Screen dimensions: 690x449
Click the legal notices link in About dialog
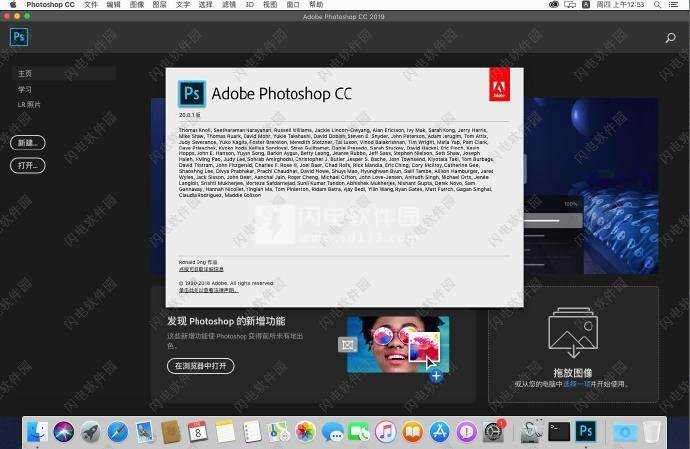pyautogui.click(x=209, y=290)
